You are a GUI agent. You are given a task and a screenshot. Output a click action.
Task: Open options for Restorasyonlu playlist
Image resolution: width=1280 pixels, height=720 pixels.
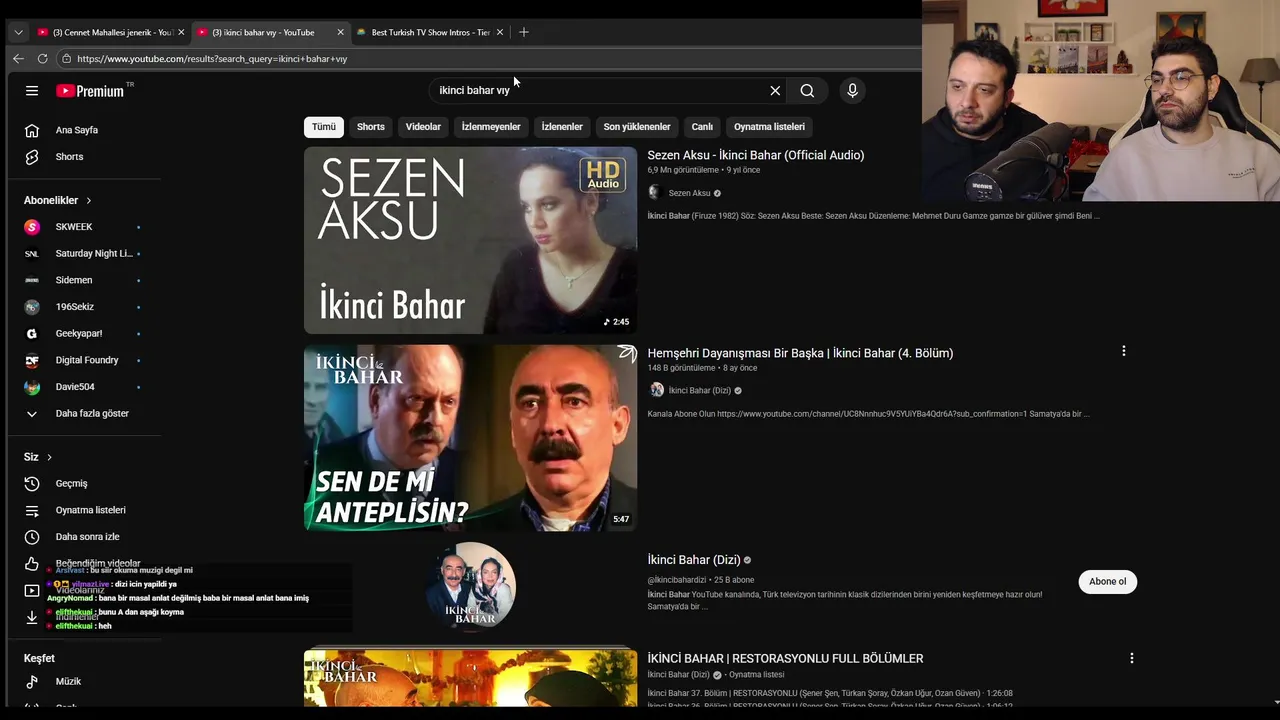click(x=1132, y=658)
